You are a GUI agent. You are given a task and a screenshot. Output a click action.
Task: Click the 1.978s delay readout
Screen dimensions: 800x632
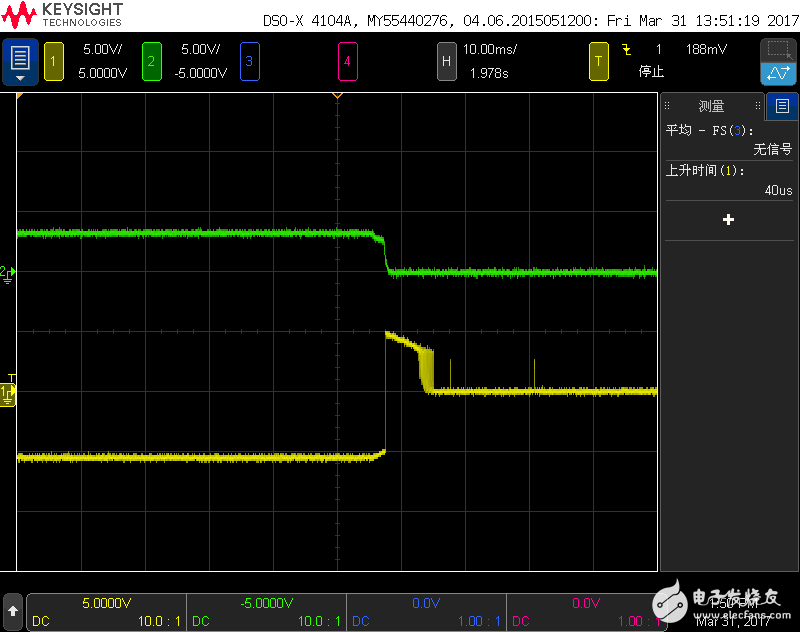click(x=489, y=73)
